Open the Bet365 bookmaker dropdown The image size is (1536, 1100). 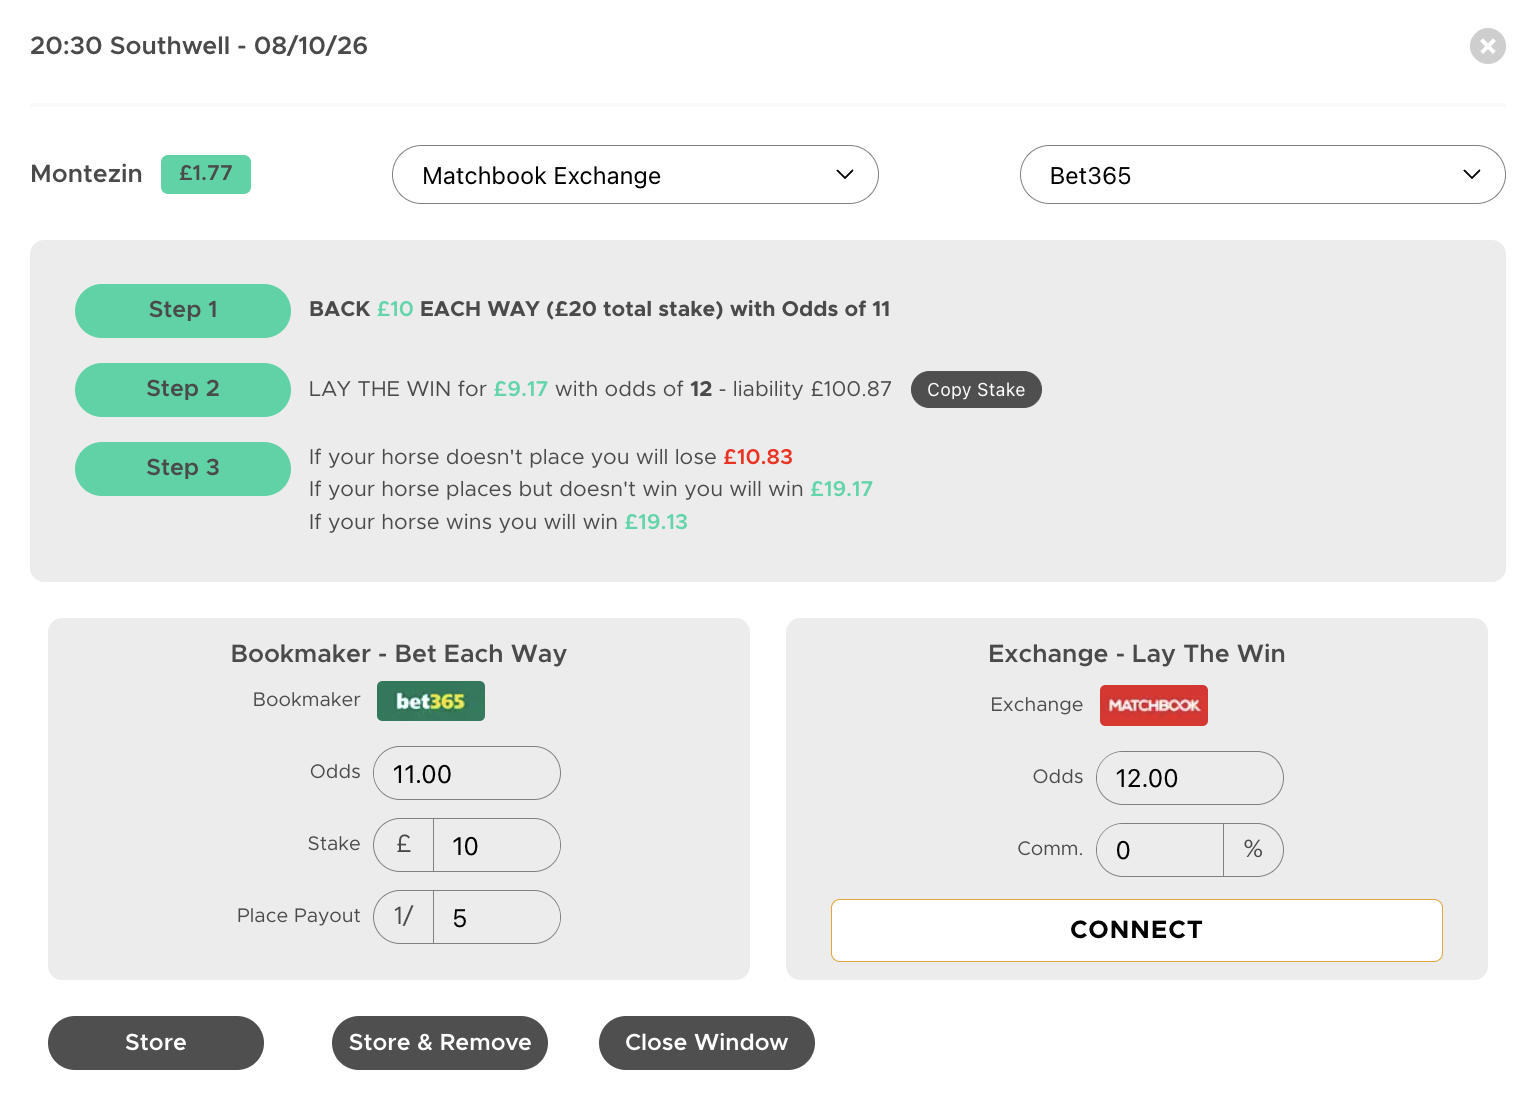1262,175
